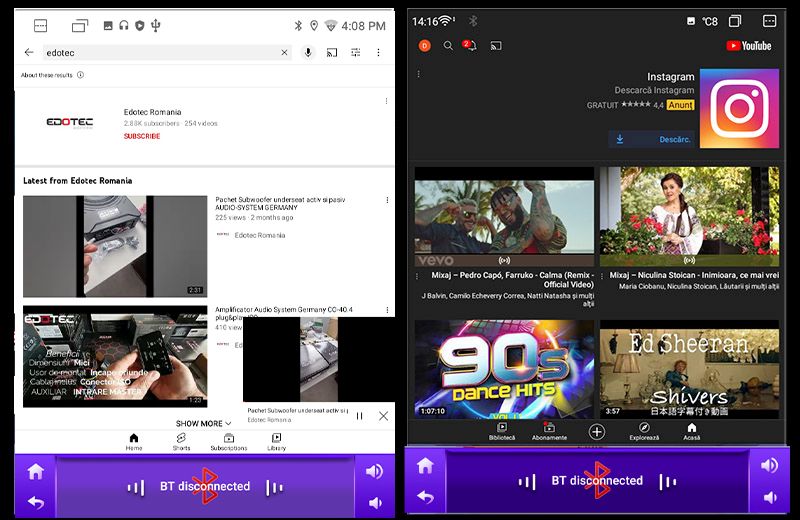This screenshot has height=520, width=800.
Task: Tap the microphone voice search icon
Action: pos(308,52)
